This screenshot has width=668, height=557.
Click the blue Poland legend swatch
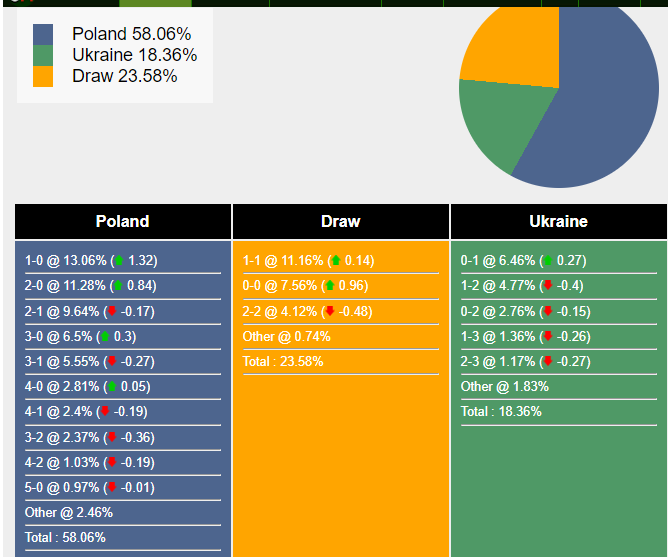[x=43, y=35]
